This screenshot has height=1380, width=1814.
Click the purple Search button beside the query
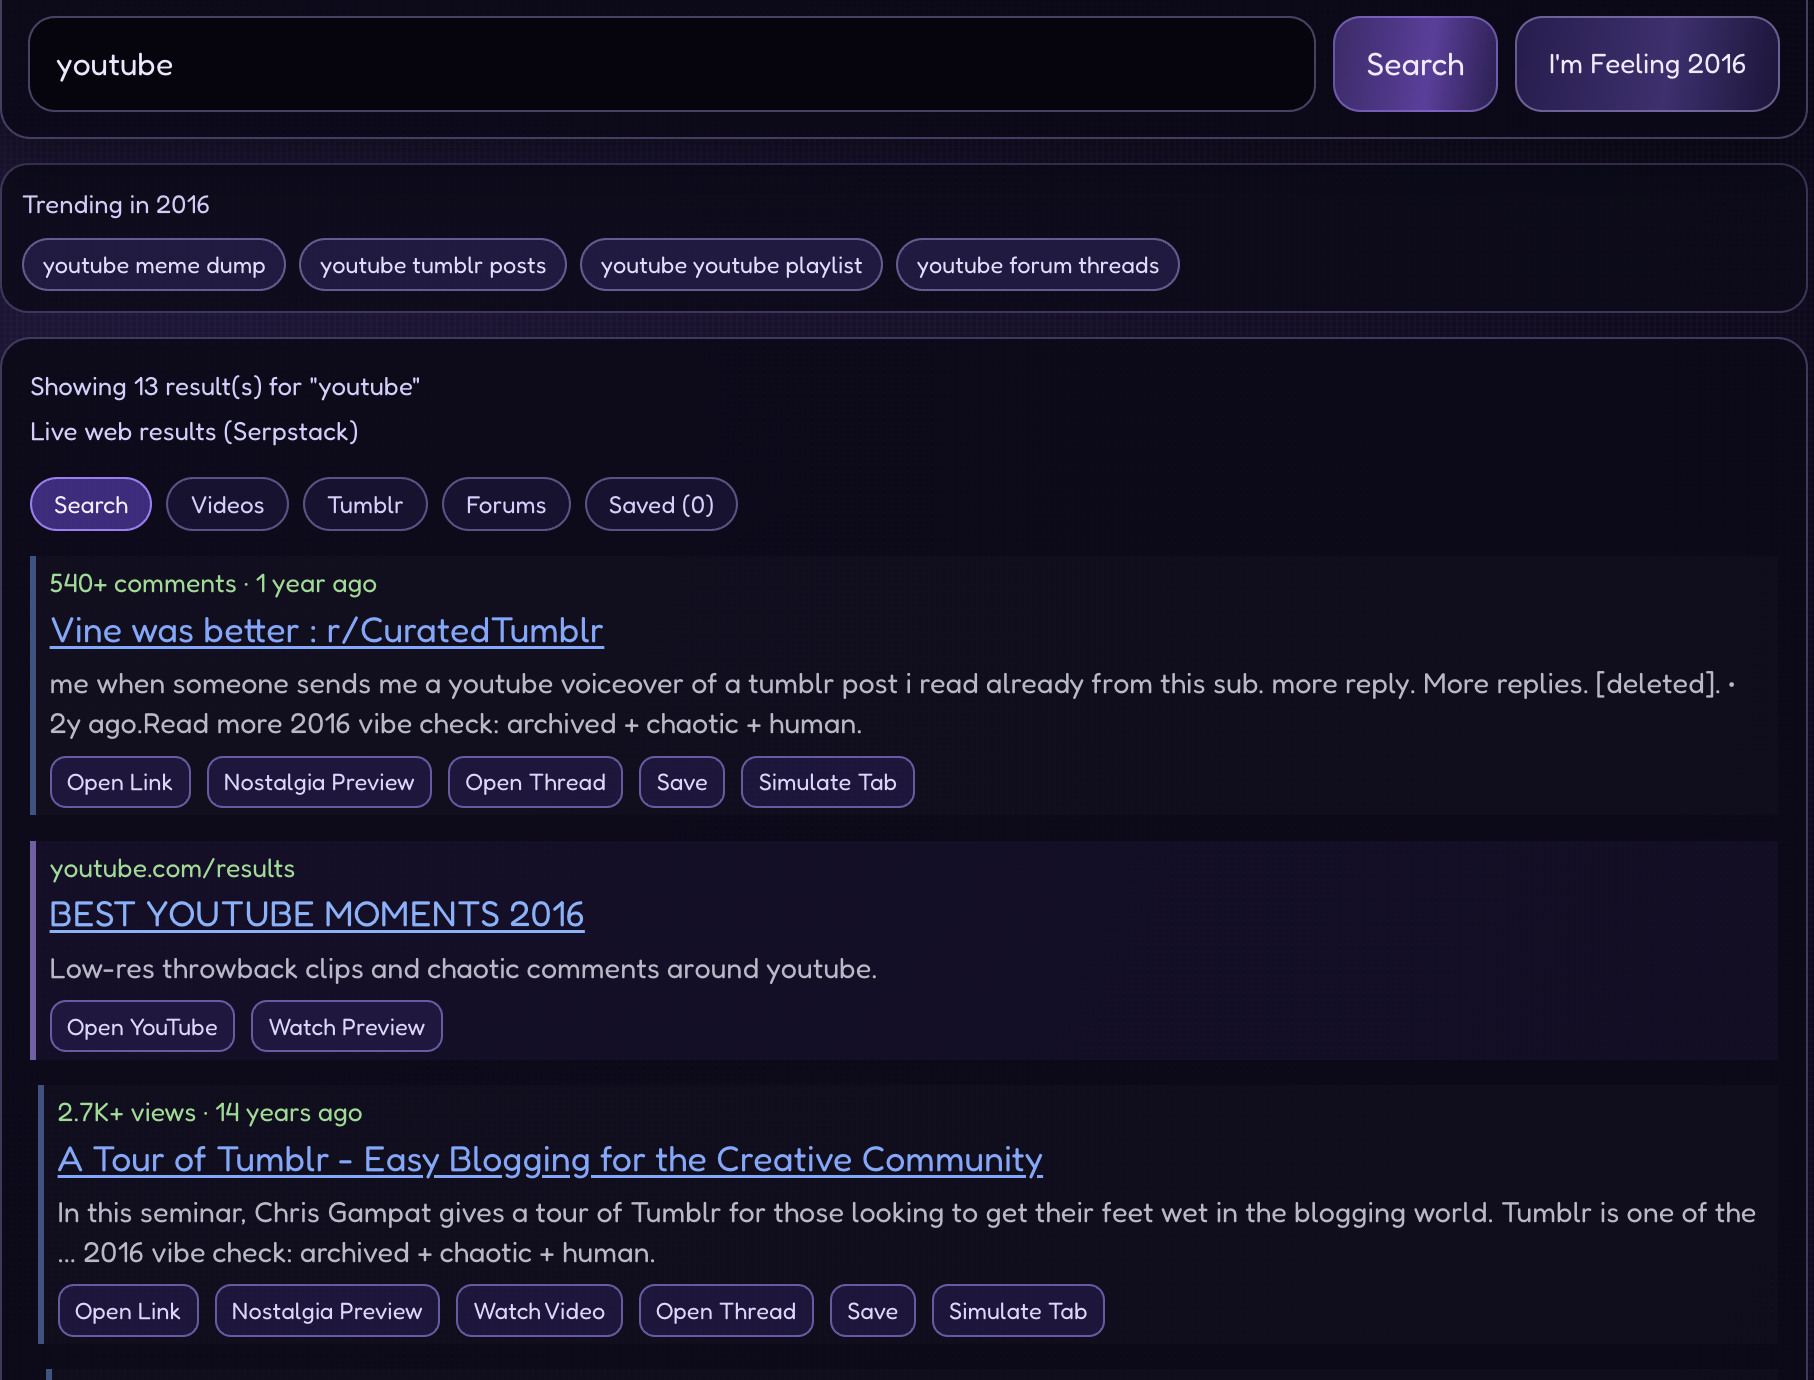click(1415, 64)
